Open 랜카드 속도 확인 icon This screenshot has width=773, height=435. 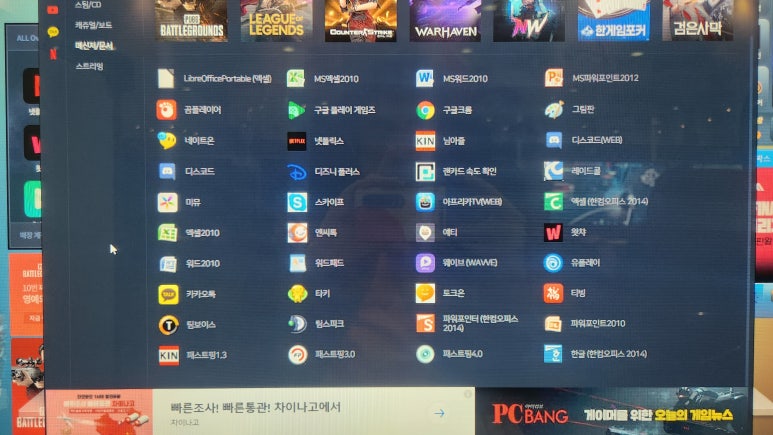[425, 171]
